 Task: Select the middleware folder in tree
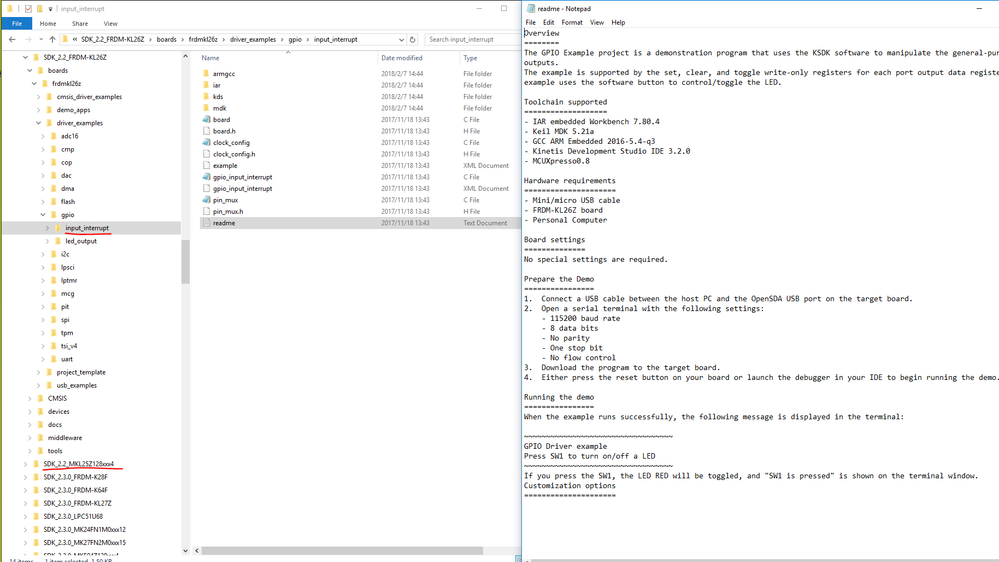pos(64,438)
